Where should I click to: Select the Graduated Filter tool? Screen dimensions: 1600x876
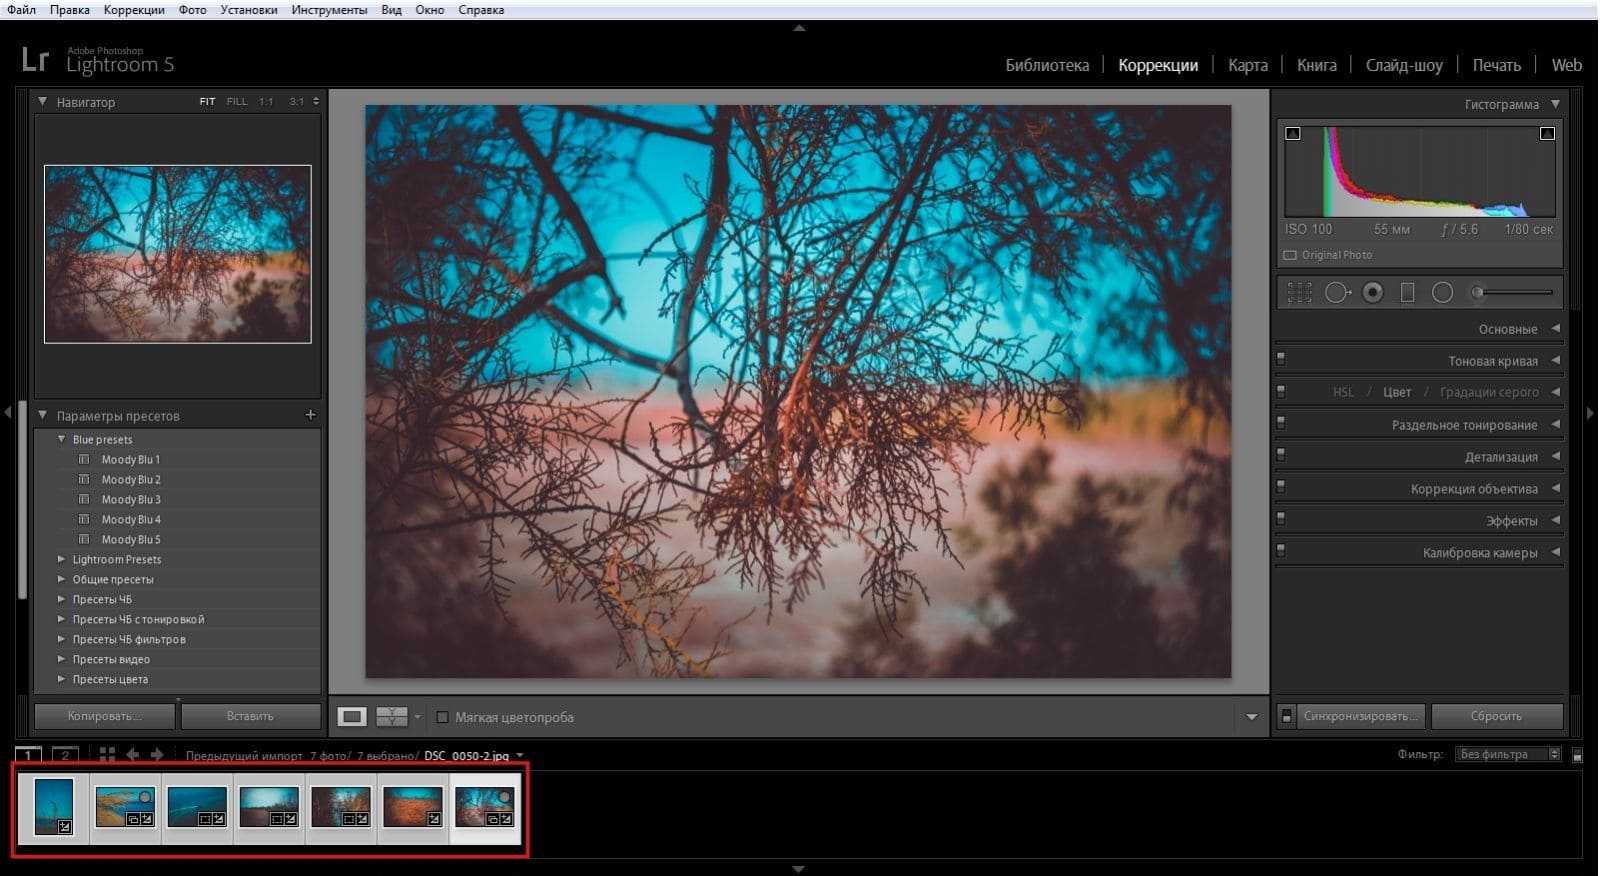(x=1407, y=293)
